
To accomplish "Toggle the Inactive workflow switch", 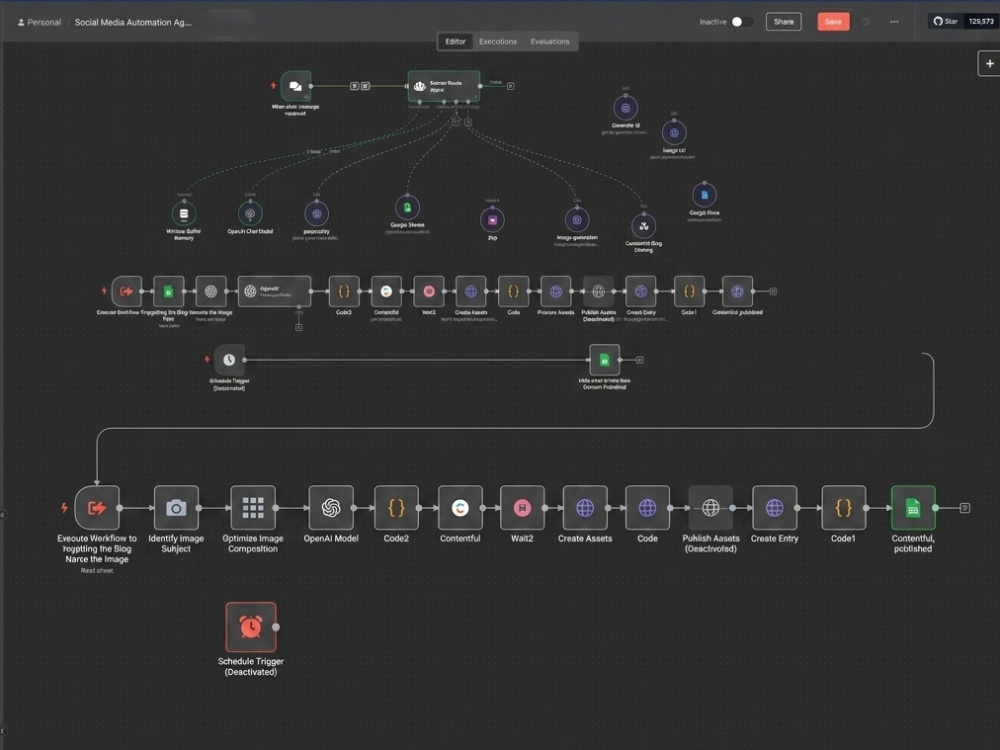I will 740,22.
